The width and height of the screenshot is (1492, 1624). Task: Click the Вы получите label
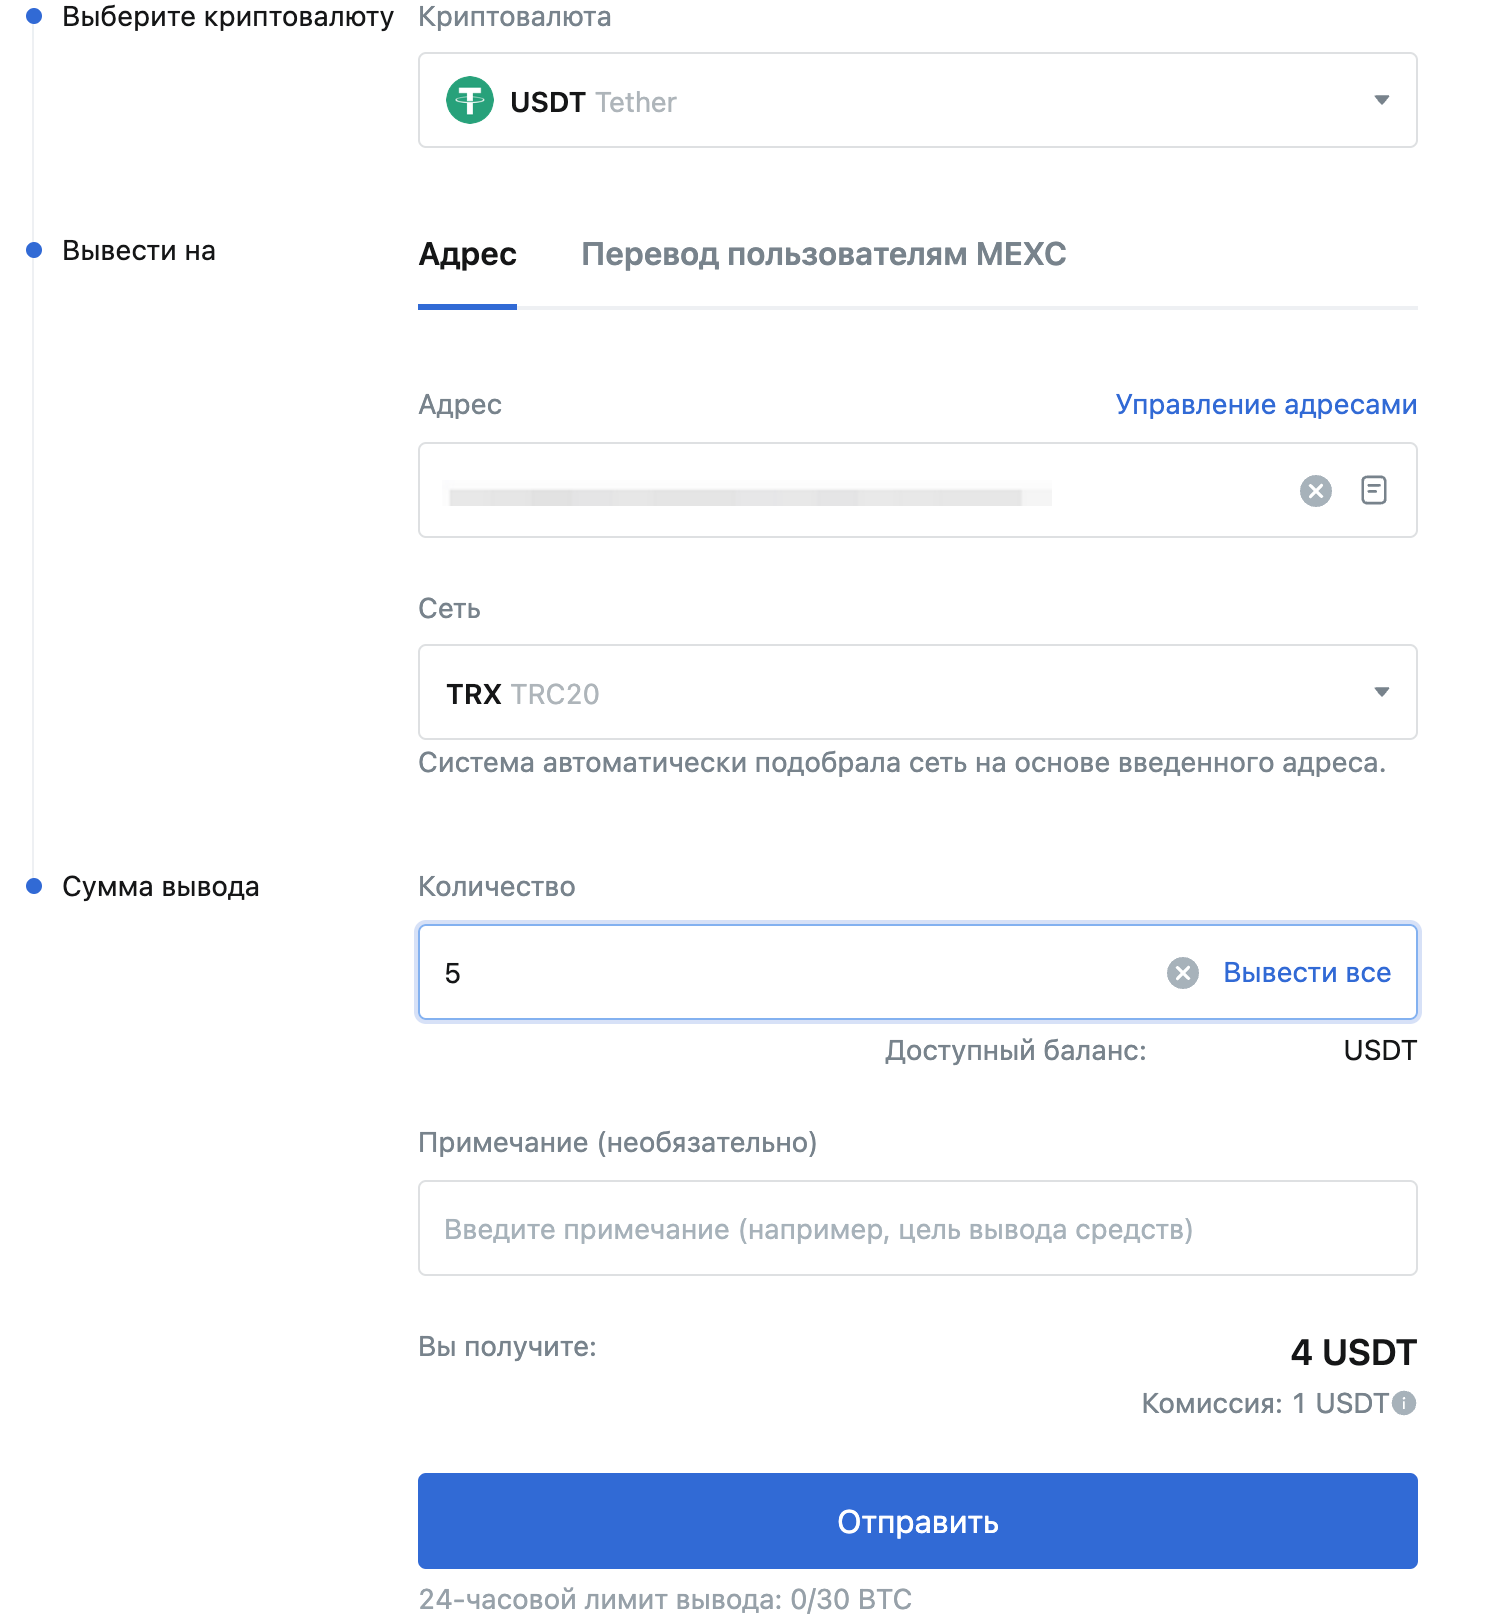coord(507,1347)
